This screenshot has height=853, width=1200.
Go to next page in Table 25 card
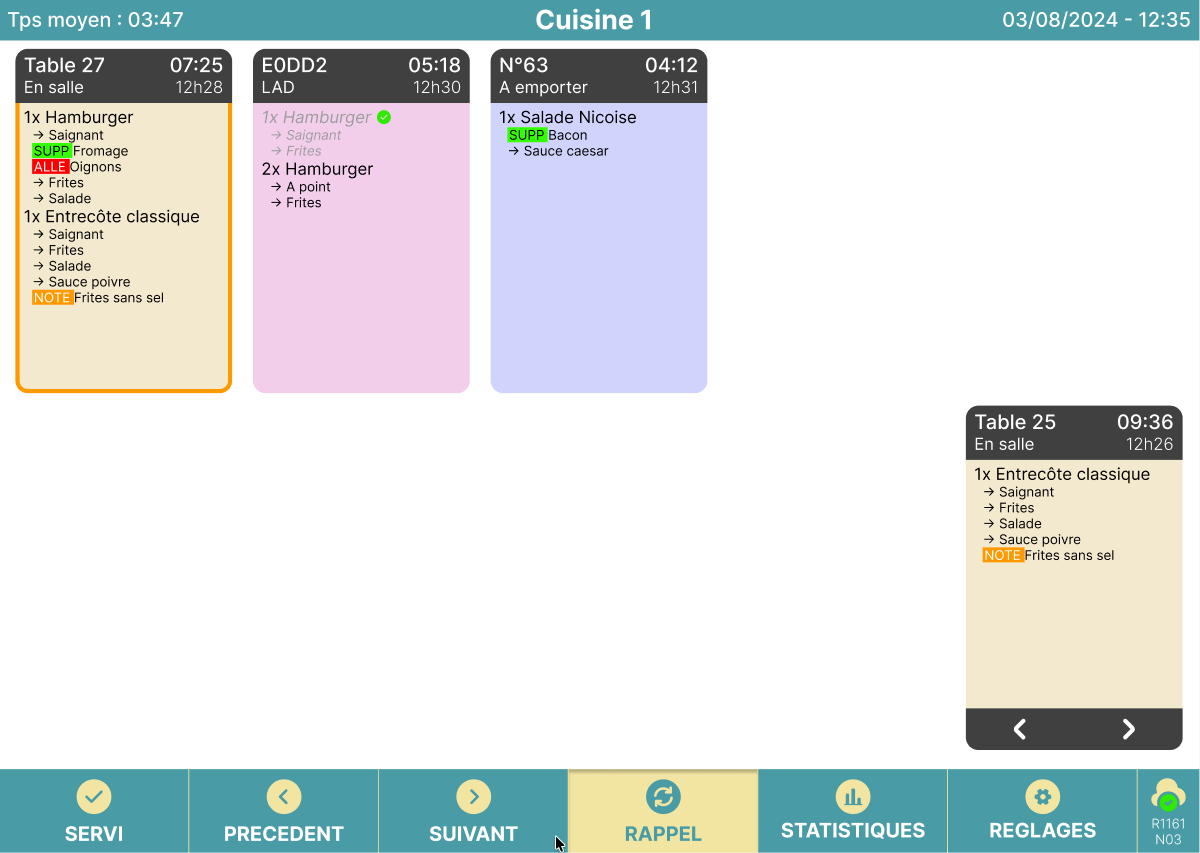tap(1129, 729)
